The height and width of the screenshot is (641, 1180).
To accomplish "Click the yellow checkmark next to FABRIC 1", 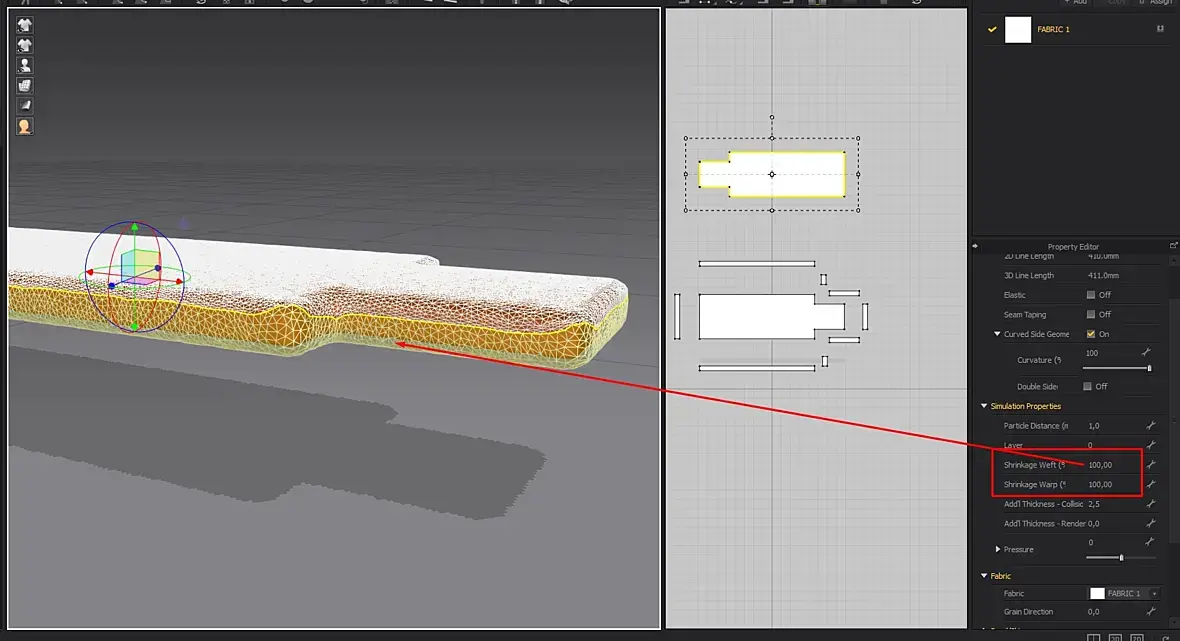I will tap(992, 29).
